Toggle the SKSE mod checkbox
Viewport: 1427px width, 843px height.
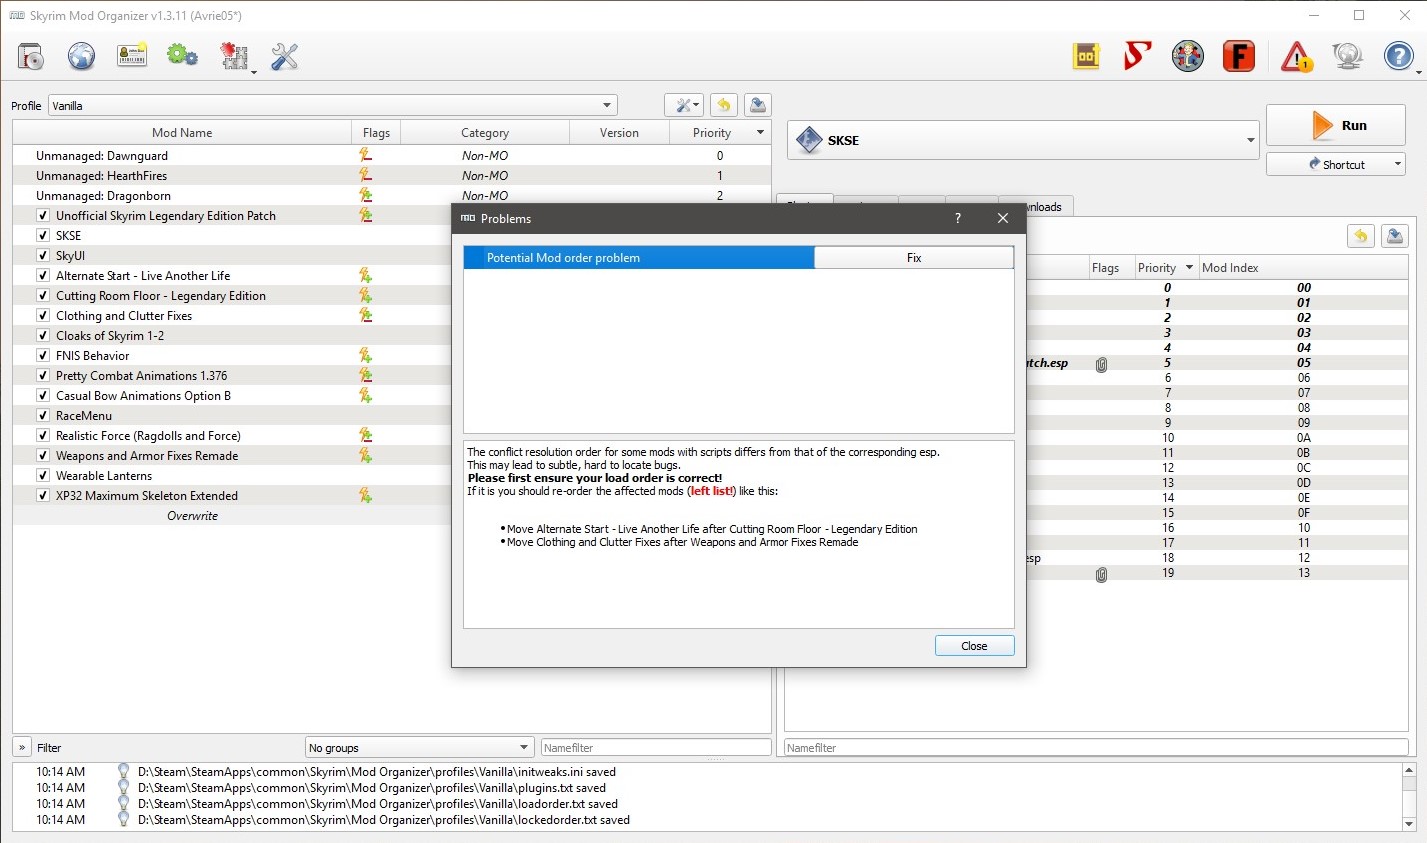43,236
